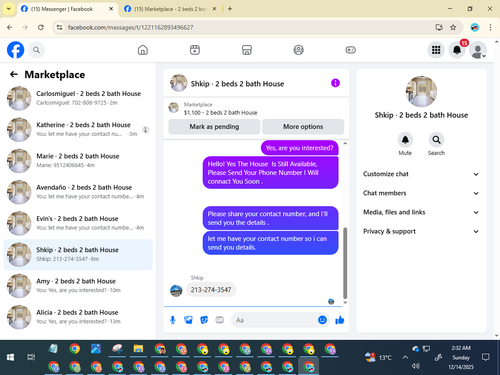Click Shkip's sender avatar by phone number
500x375 pixels.
(176, 291)
